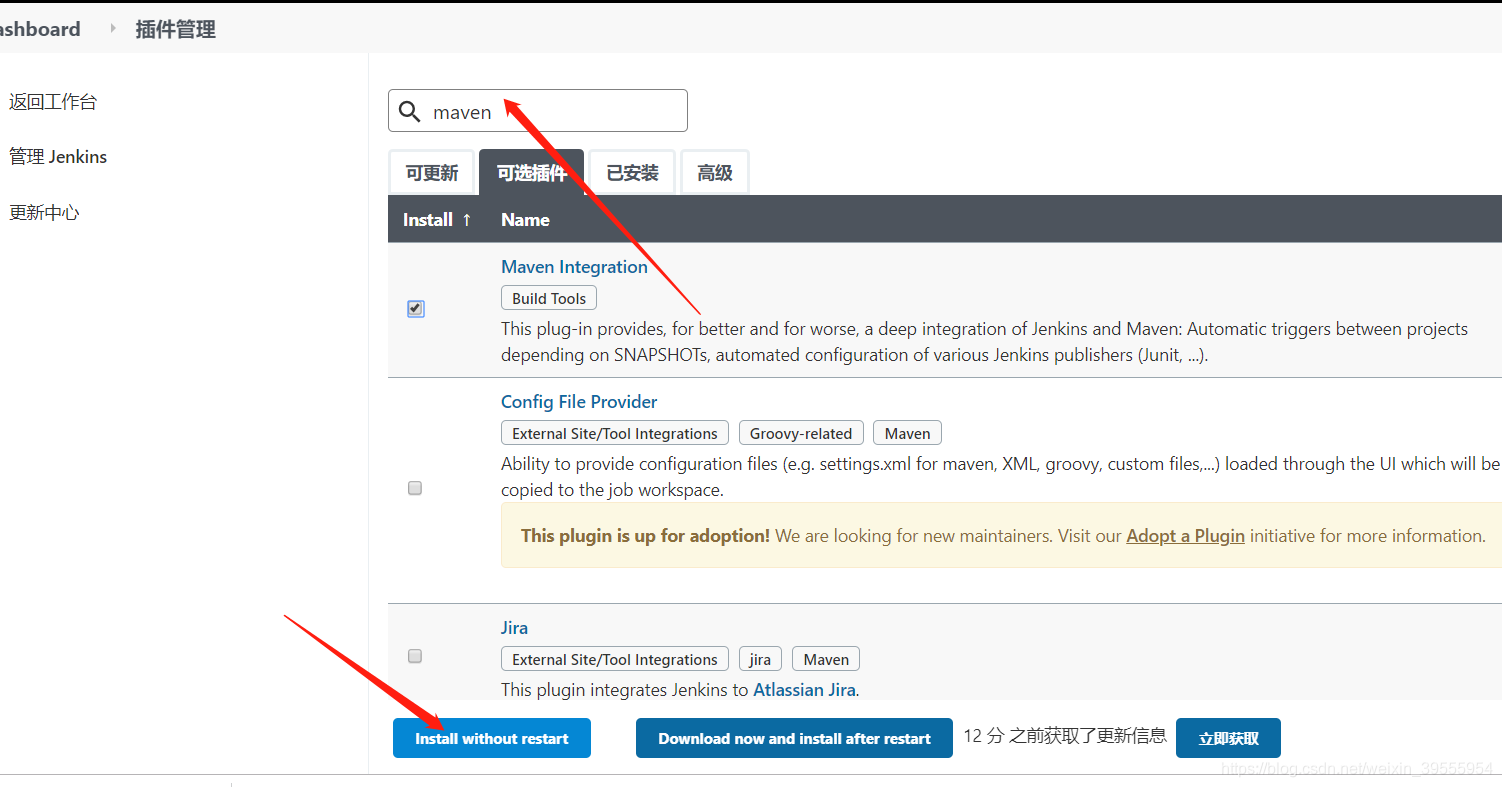Go to 返回工作台 in sidebar
Viewport: 1502px width, 787px height.
click(53, 102)
